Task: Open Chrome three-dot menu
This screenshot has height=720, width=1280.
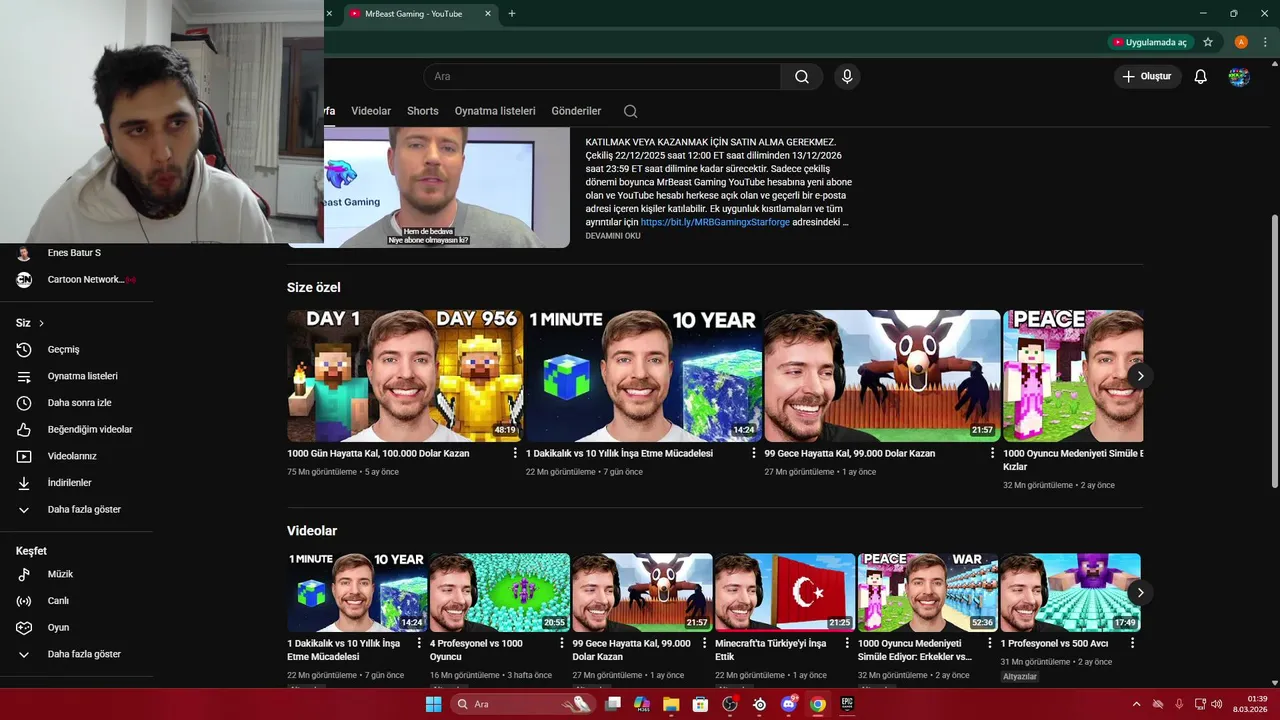Action: pos(1265,42)
